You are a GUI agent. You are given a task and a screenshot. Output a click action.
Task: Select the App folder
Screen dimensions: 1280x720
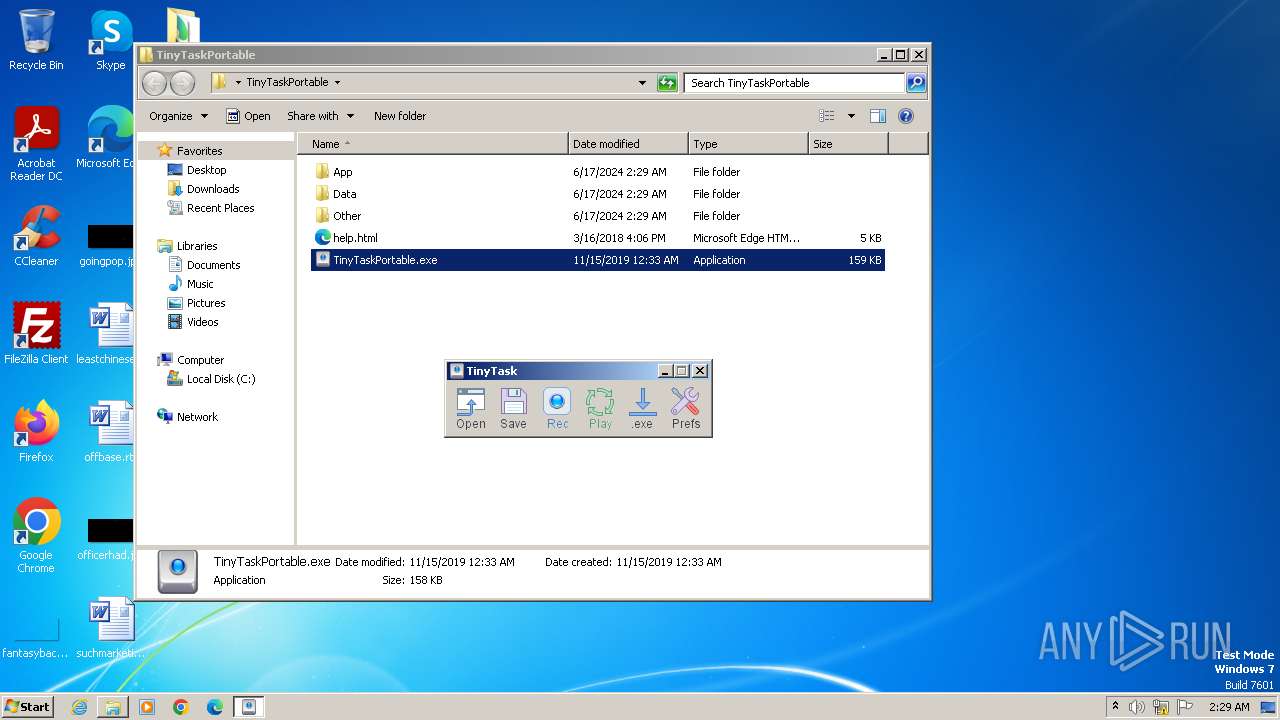coord(598,172)
